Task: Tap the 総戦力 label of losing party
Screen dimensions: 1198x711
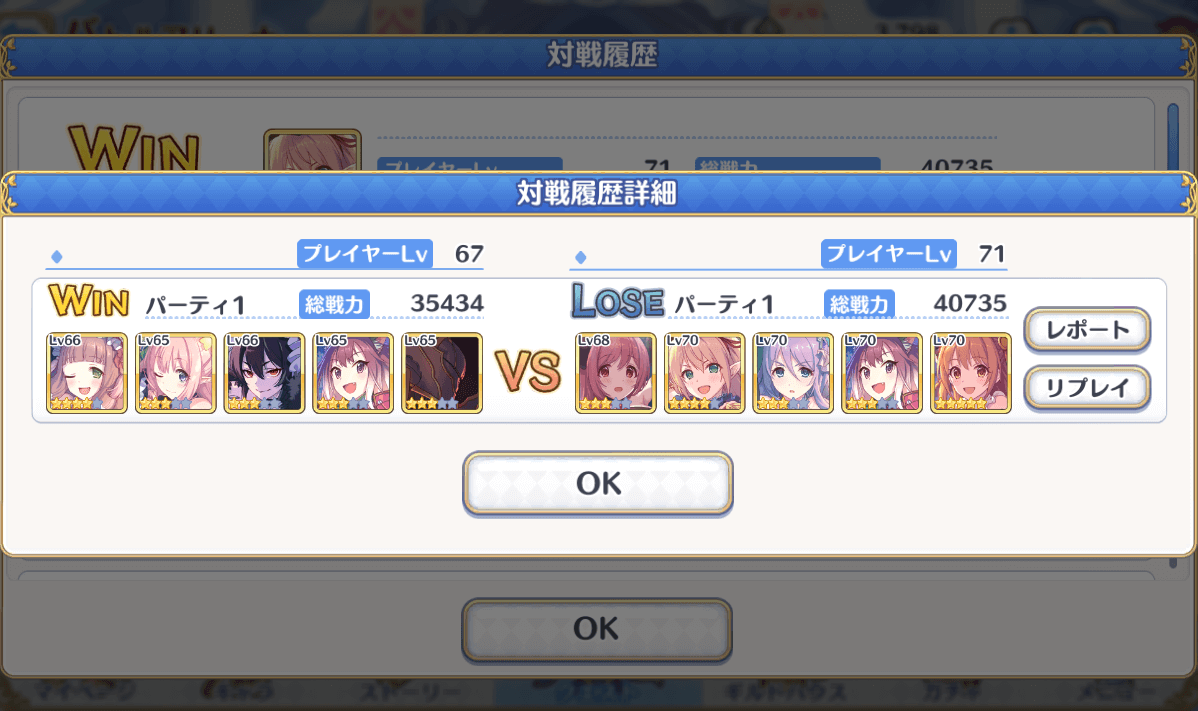Action: click(x=859, y=304)
